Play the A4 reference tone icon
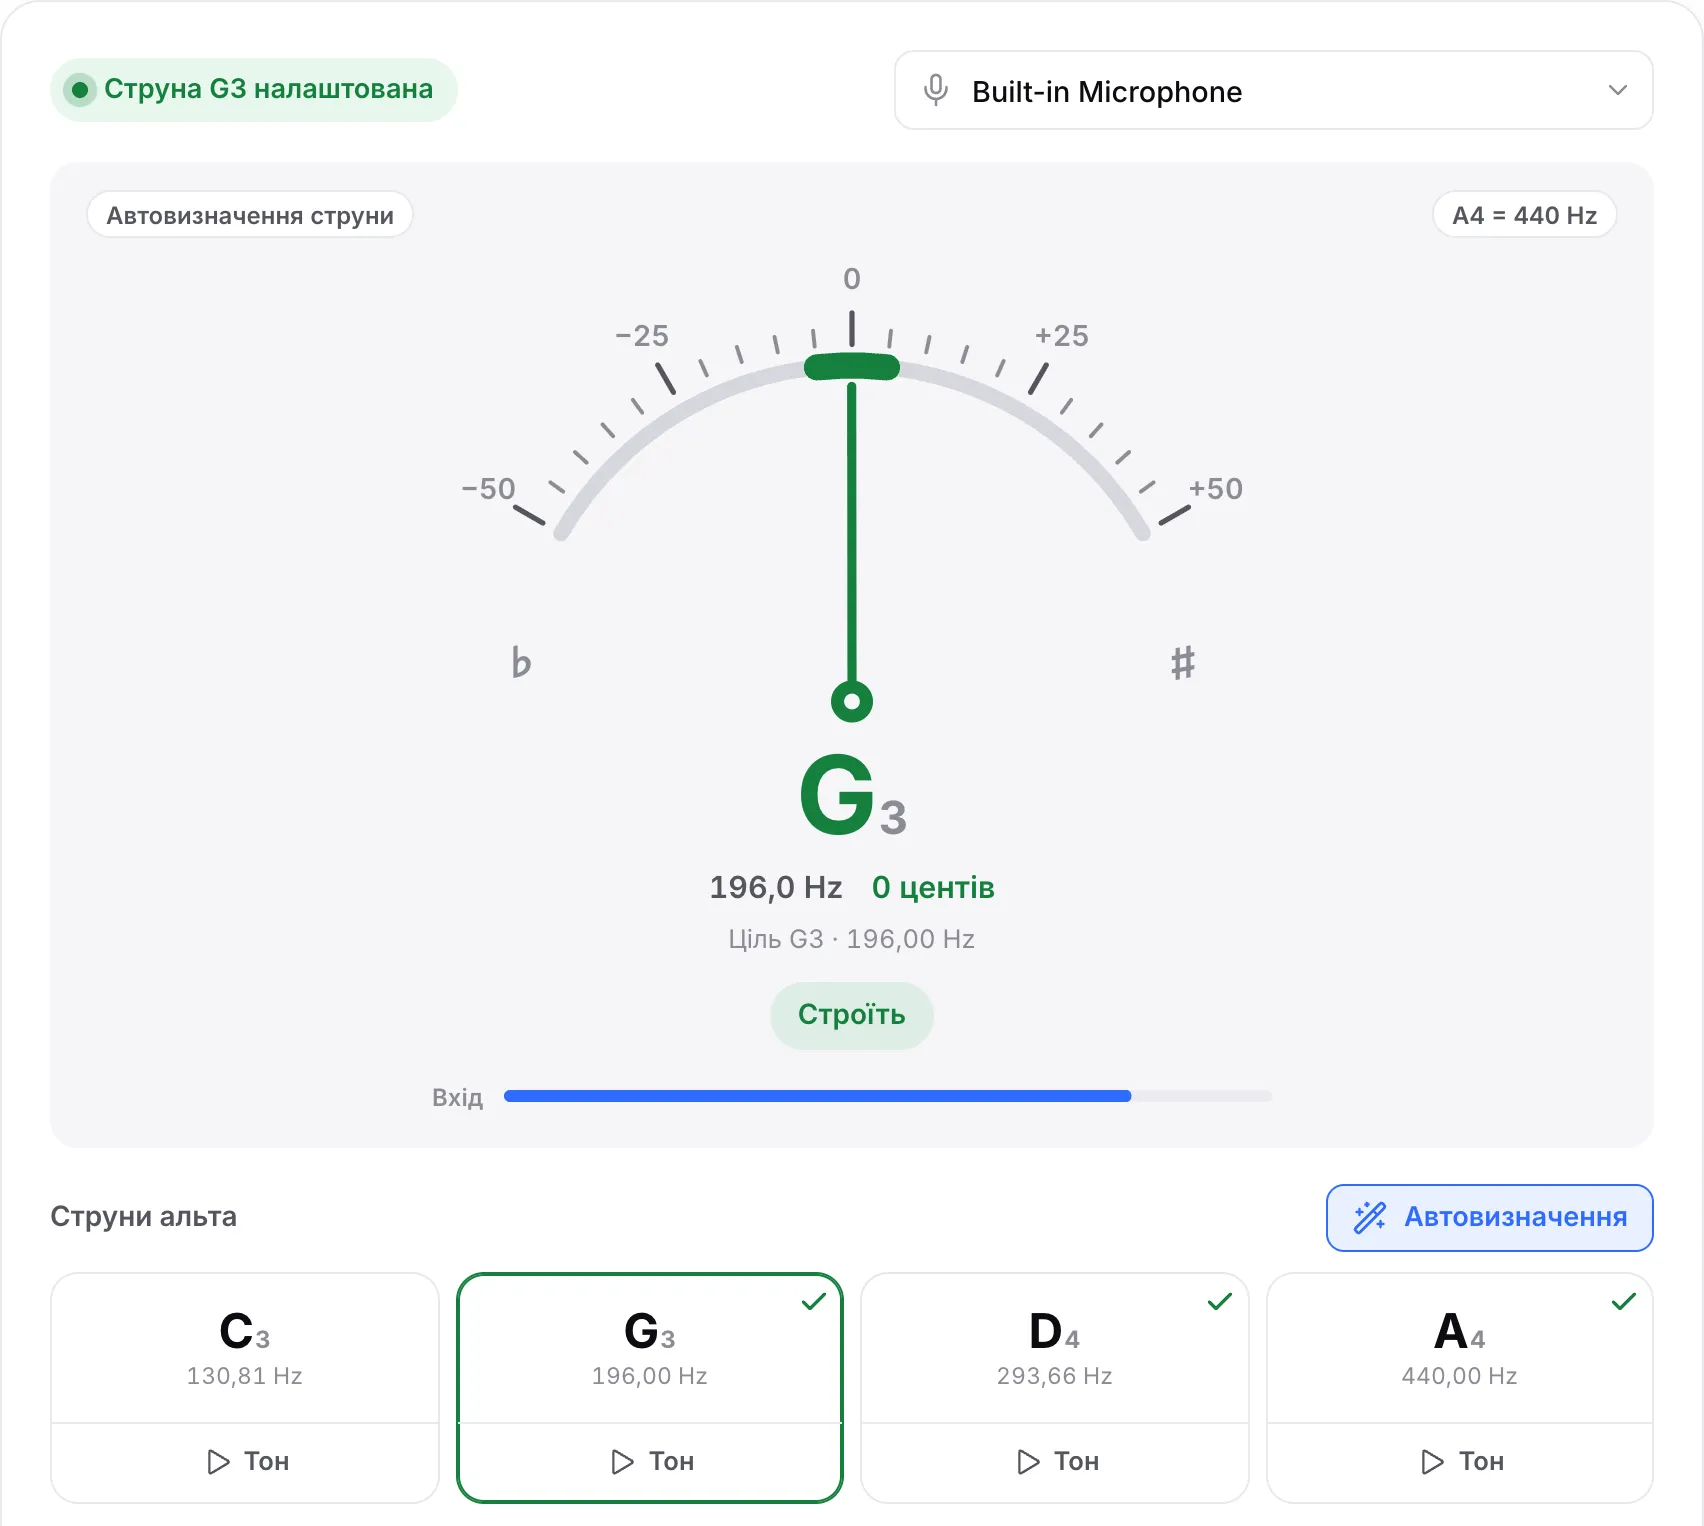Screen dimensions: 1704x1526 (1432, 1462)
